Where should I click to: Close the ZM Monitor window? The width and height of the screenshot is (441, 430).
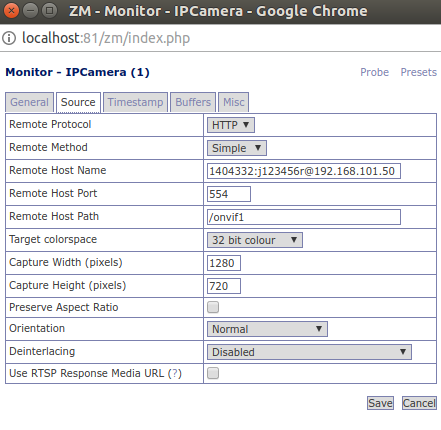coord(11,11)
